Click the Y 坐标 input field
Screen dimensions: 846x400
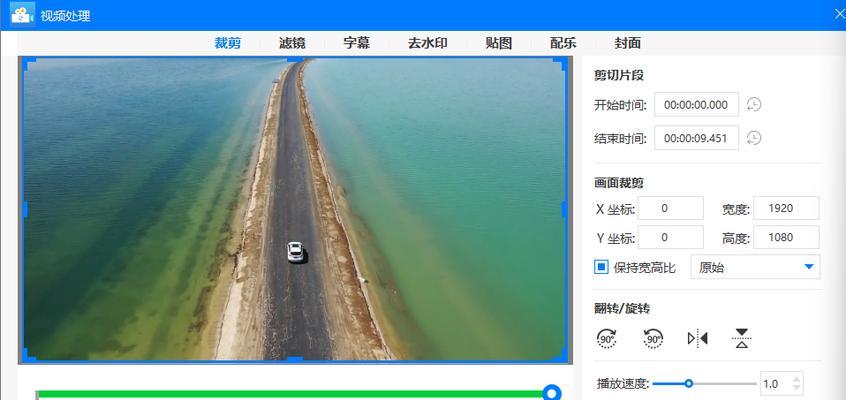[x=671, y=238]
